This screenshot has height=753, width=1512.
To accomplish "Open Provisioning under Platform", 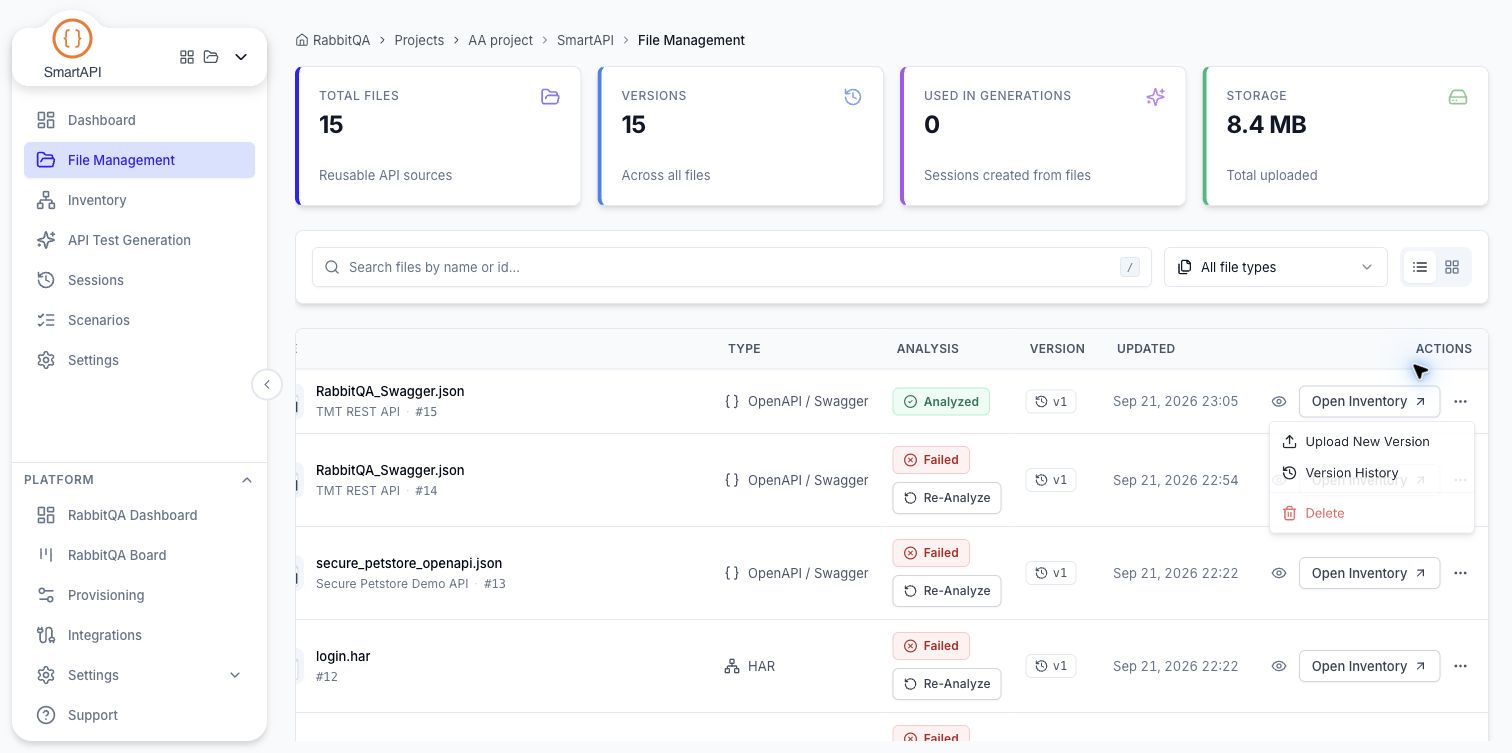I will pyautogui.click(x=140, y=595).
